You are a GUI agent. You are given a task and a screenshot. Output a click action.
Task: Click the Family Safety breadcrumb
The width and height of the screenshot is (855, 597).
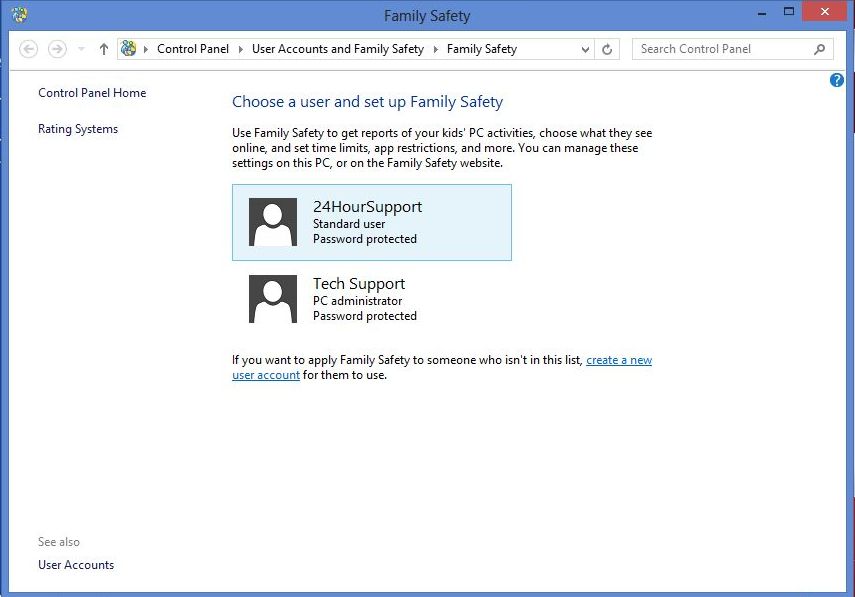pyautogui.click(x=482, y=49)
